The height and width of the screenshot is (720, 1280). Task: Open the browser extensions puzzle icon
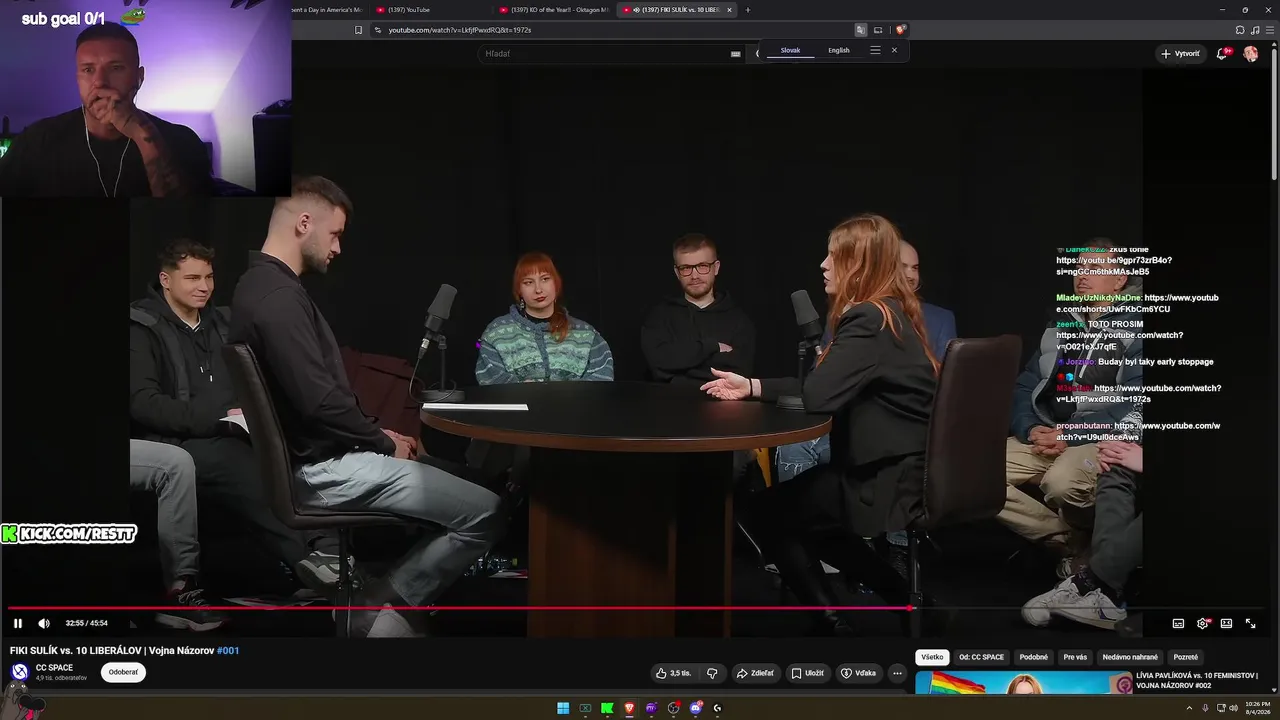(1240, 30)
